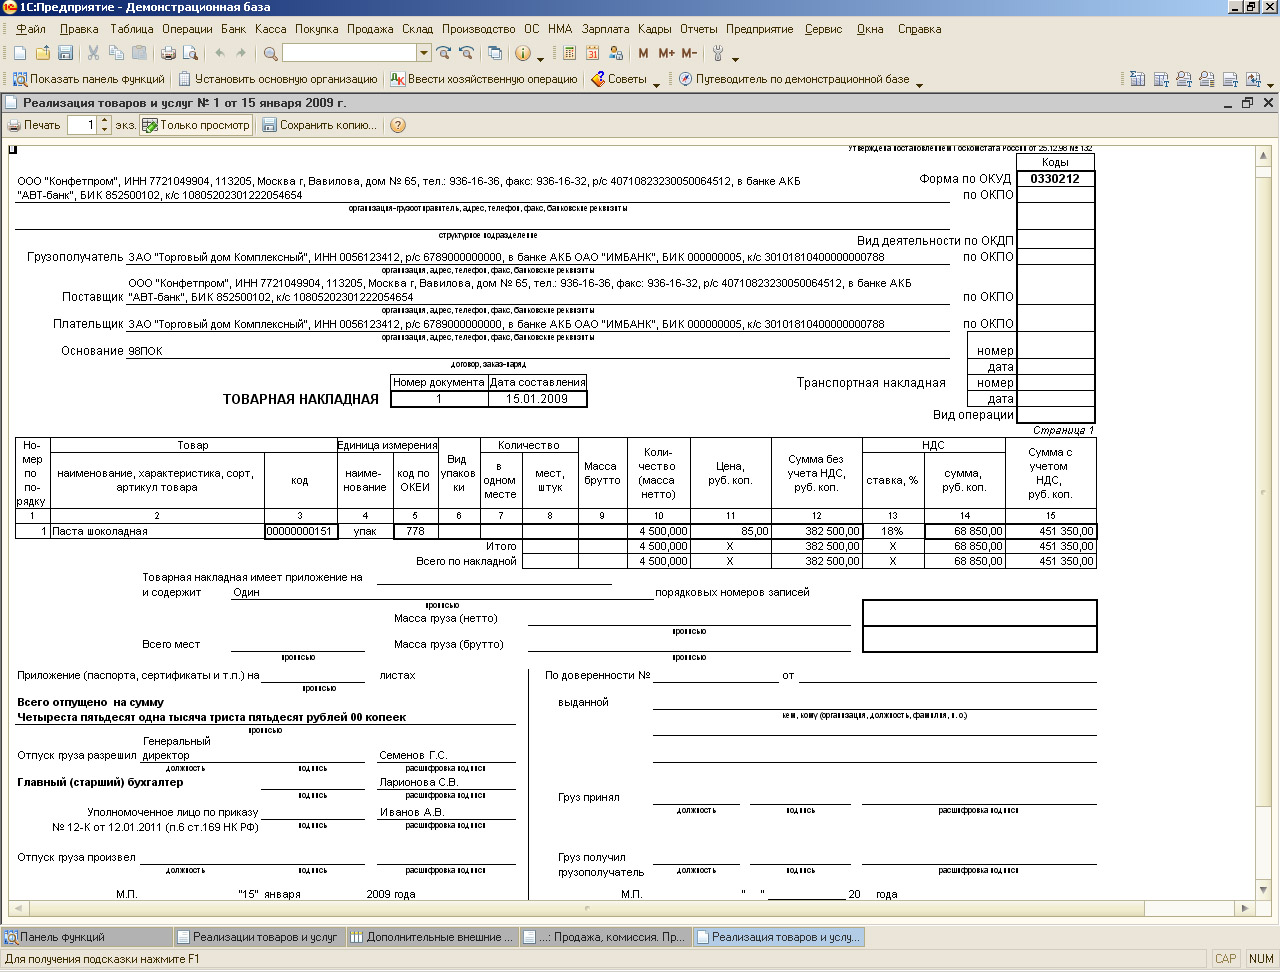Click Ввести хозяйственную операцию
The height and width of the screenshot is (972, 1280).
tap(484, 79)
